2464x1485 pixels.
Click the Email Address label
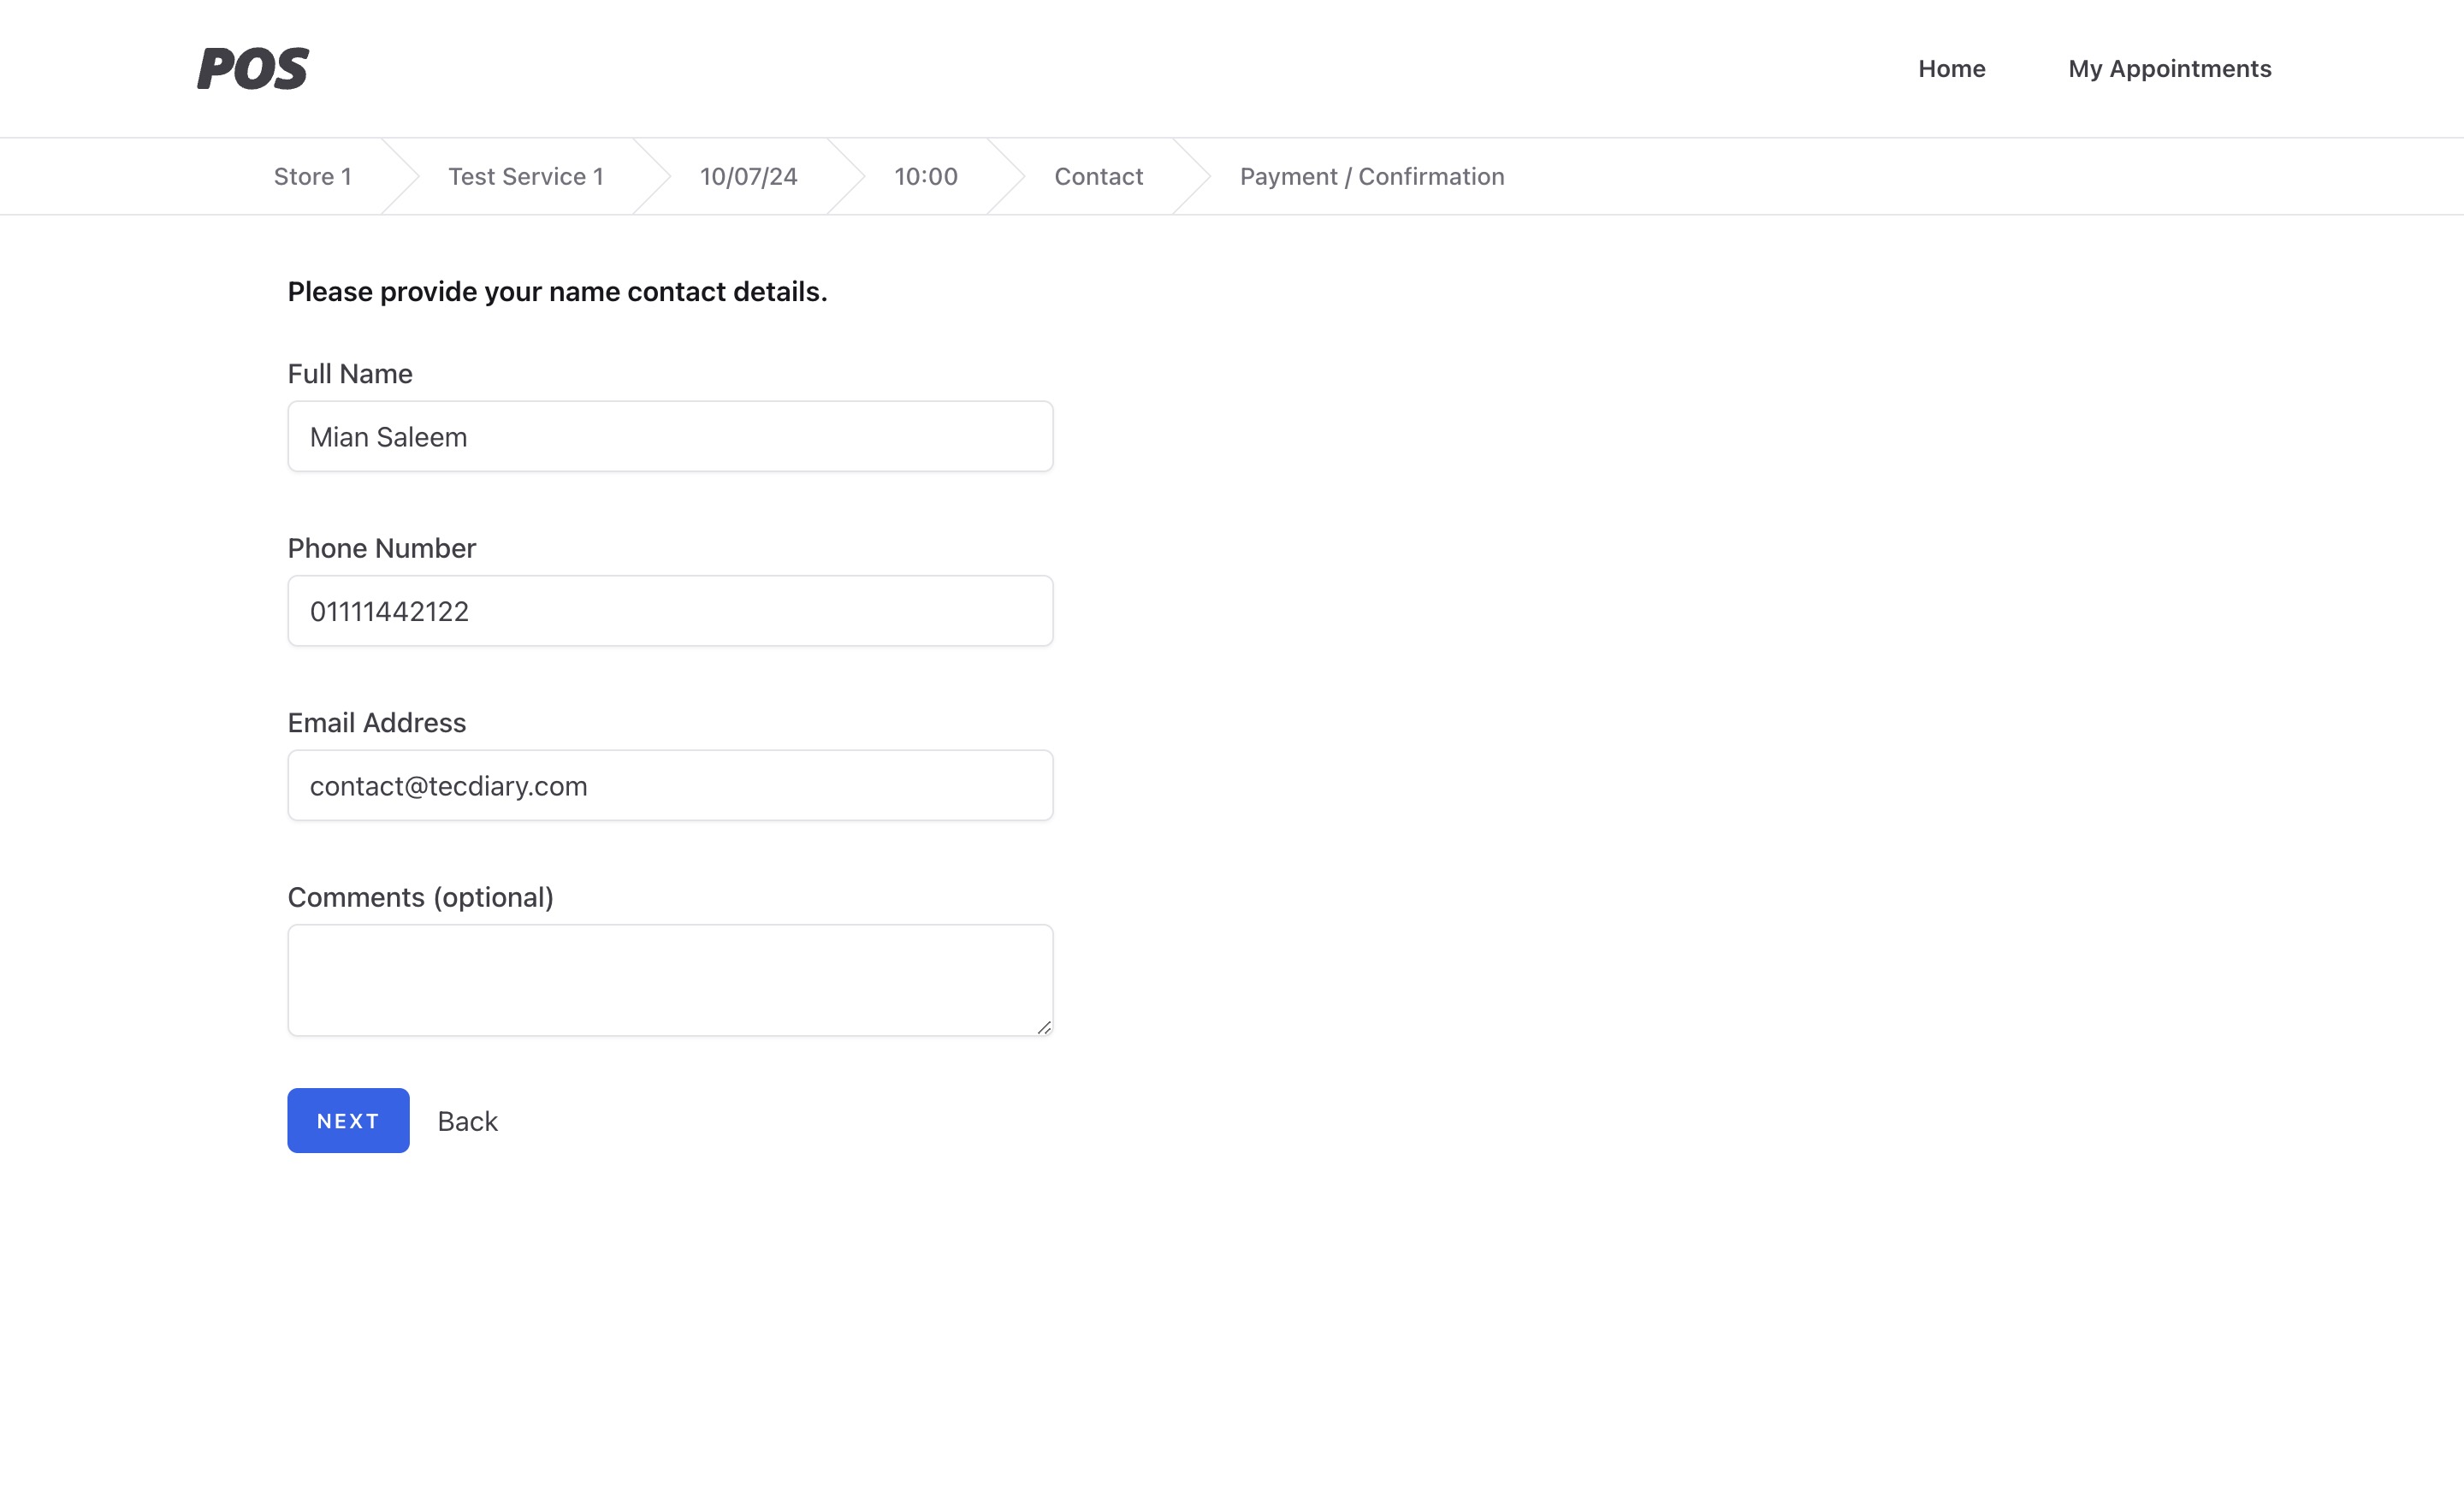pyautogui.click(x=376, y=723)
